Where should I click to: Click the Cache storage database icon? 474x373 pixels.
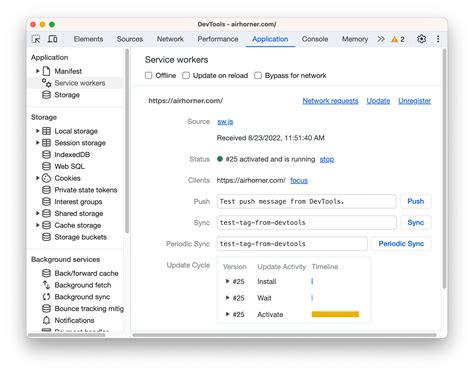pos(46,225)
